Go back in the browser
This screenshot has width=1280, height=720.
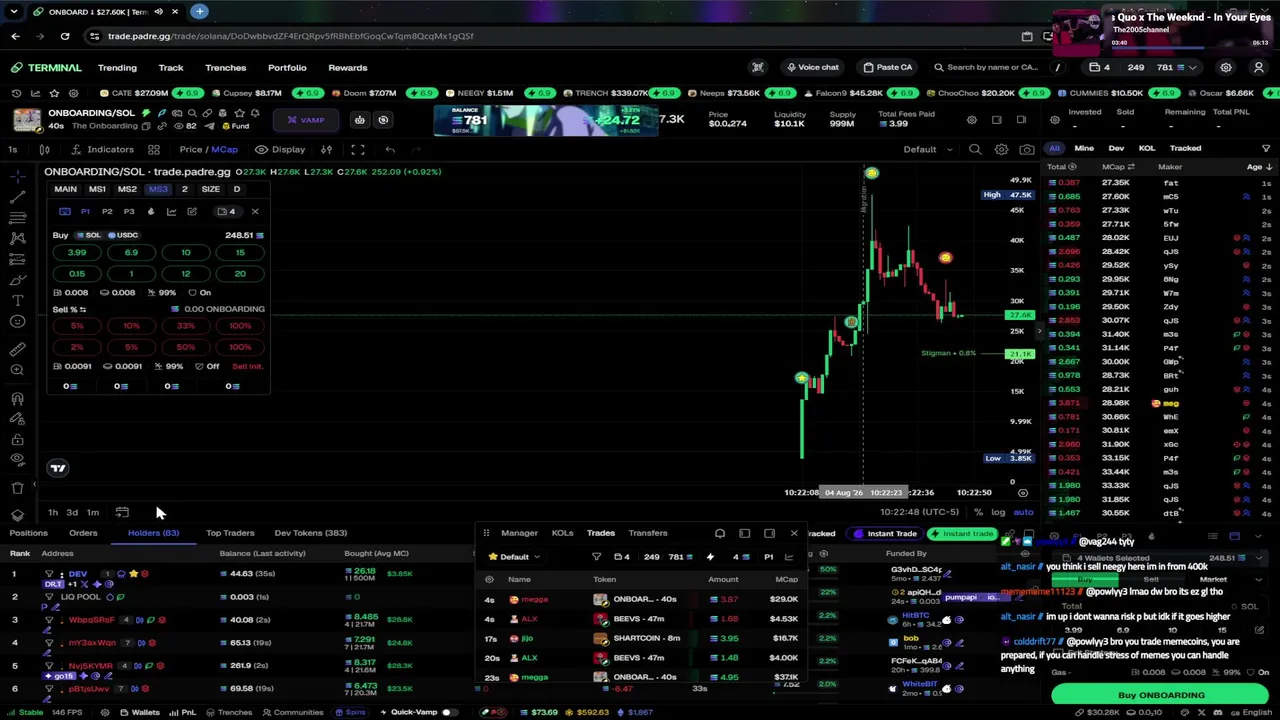pyautogui.click(x=15, y=36)
